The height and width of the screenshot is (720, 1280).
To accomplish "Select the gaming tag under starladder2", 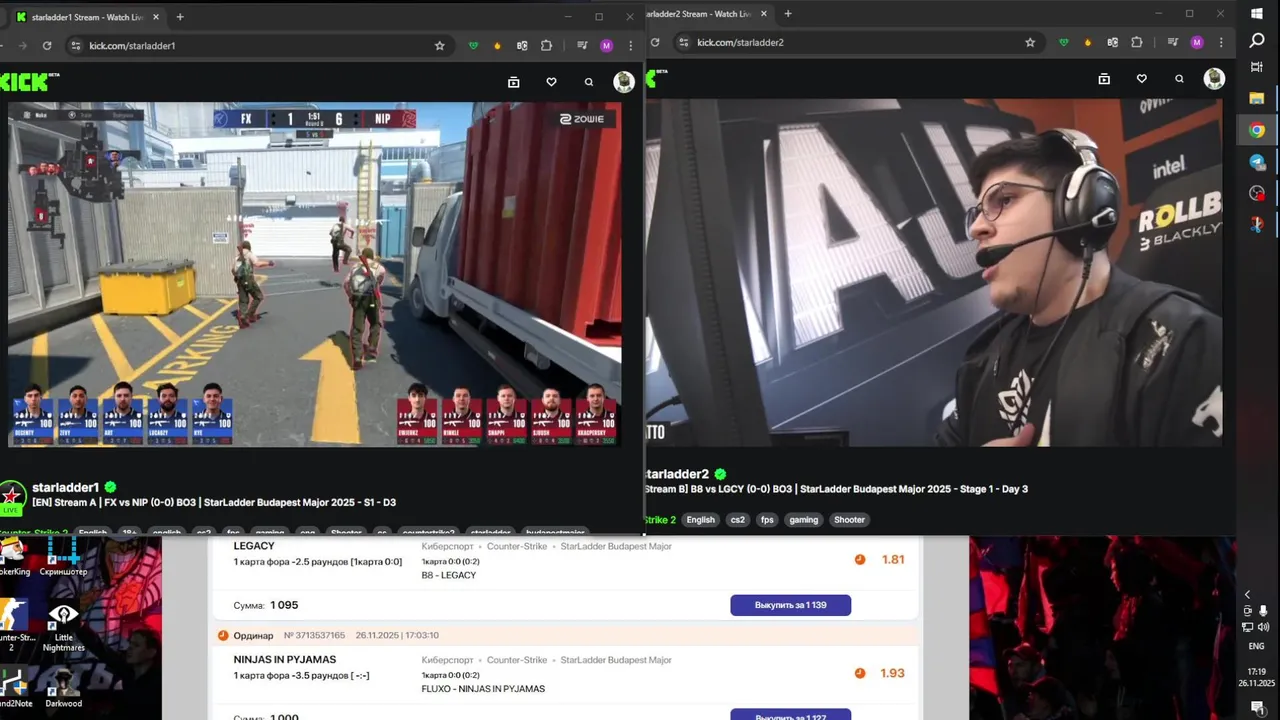I will [x=803, y=520].
